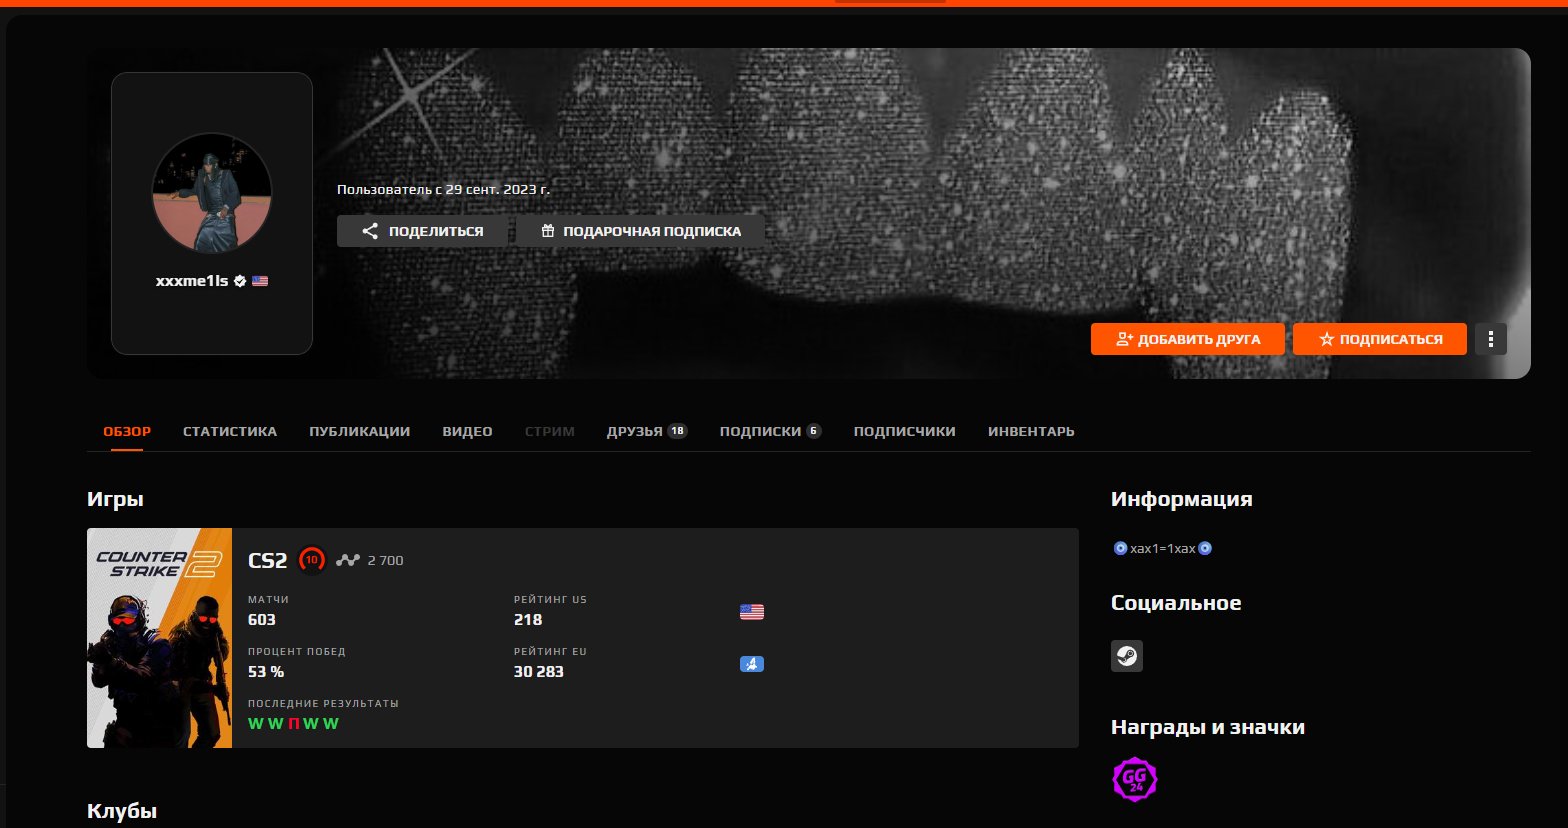Click the Подписаться follow button

click(x=1380, y=339)
